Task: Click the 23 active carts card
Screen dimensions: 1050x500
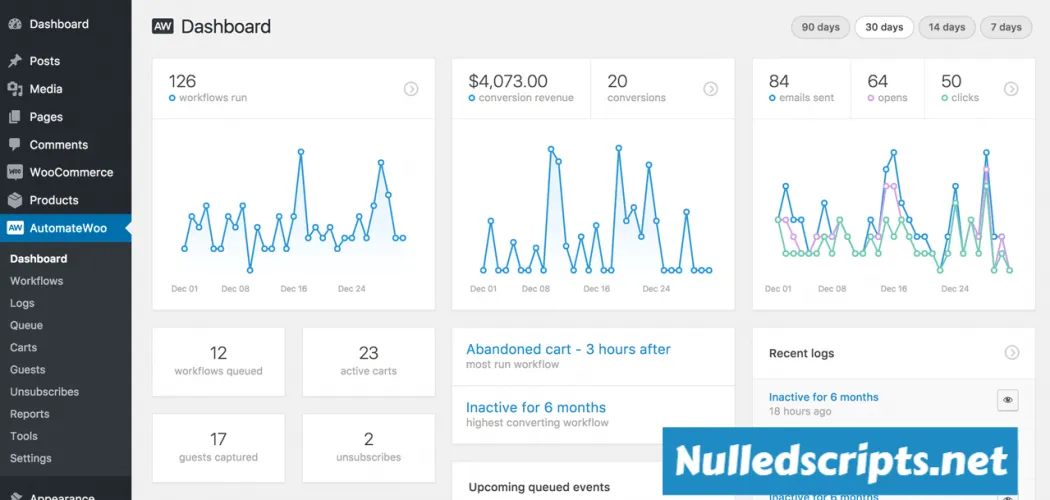Action: pos(368,361)
